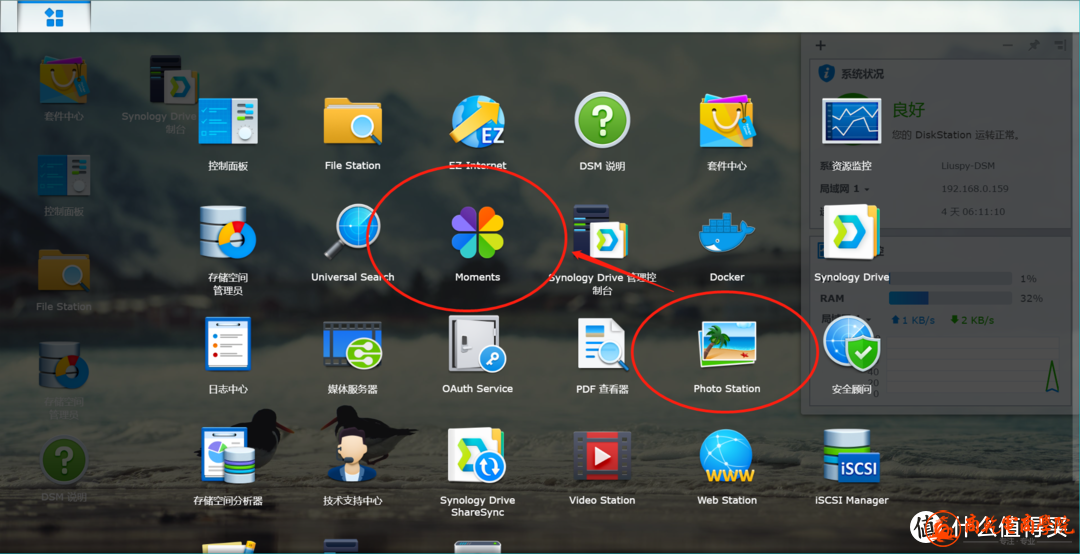Open DSM 说明 in the main menu grid
This screenshot has height=554, width=1080.
pos(602,121)
